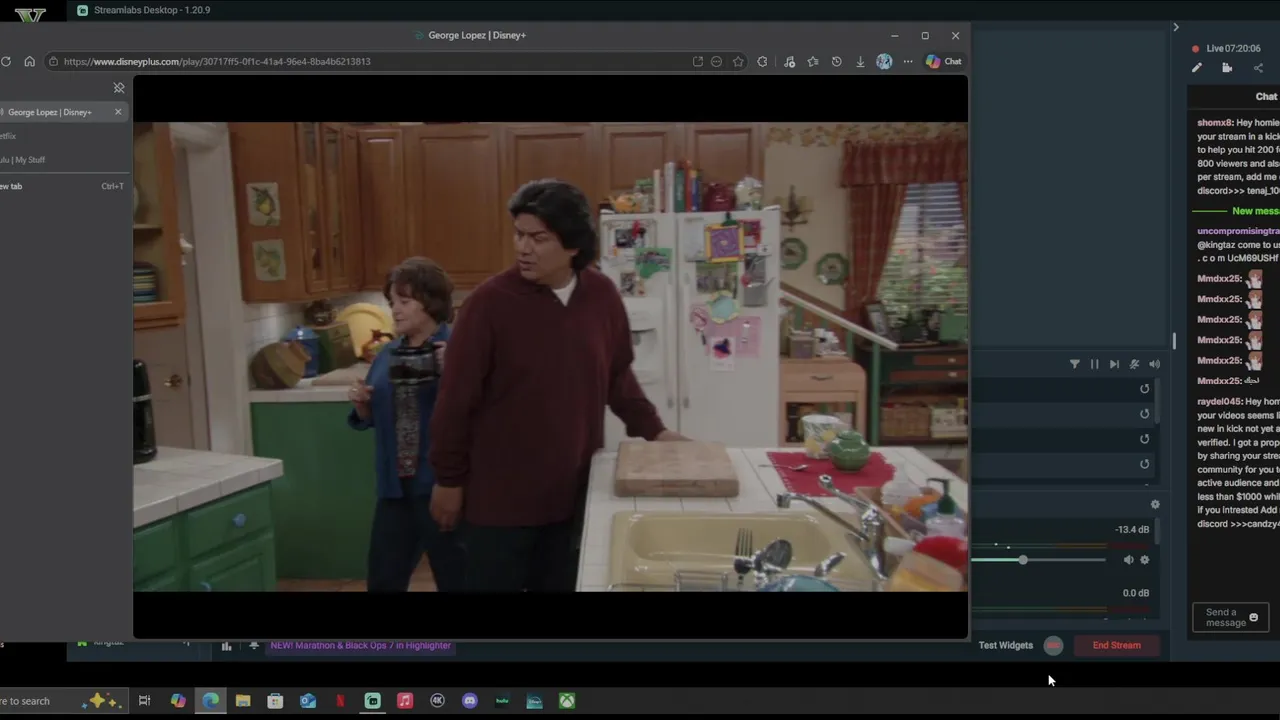Open the Edge profile avatar

click(884, 61)
